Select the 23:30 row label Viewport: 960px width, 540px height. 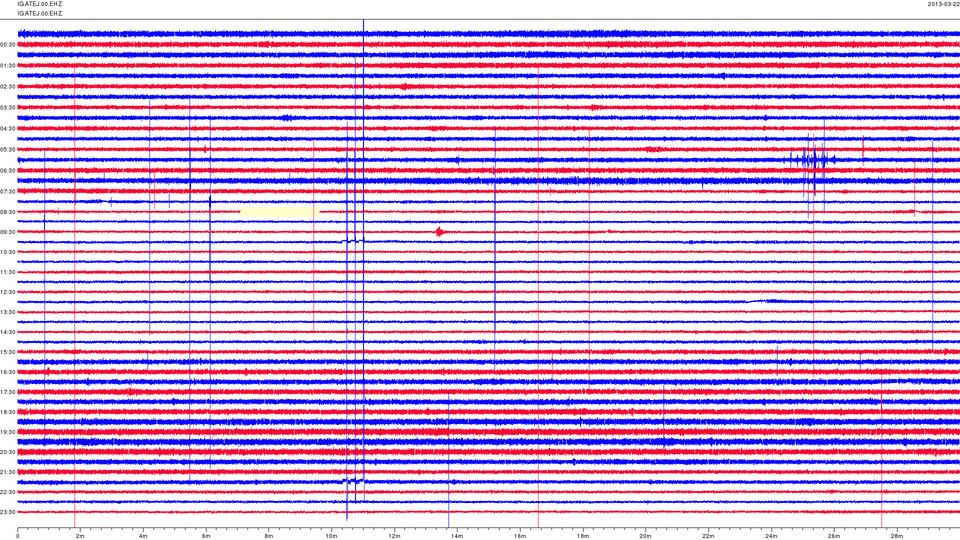point(8,512)
